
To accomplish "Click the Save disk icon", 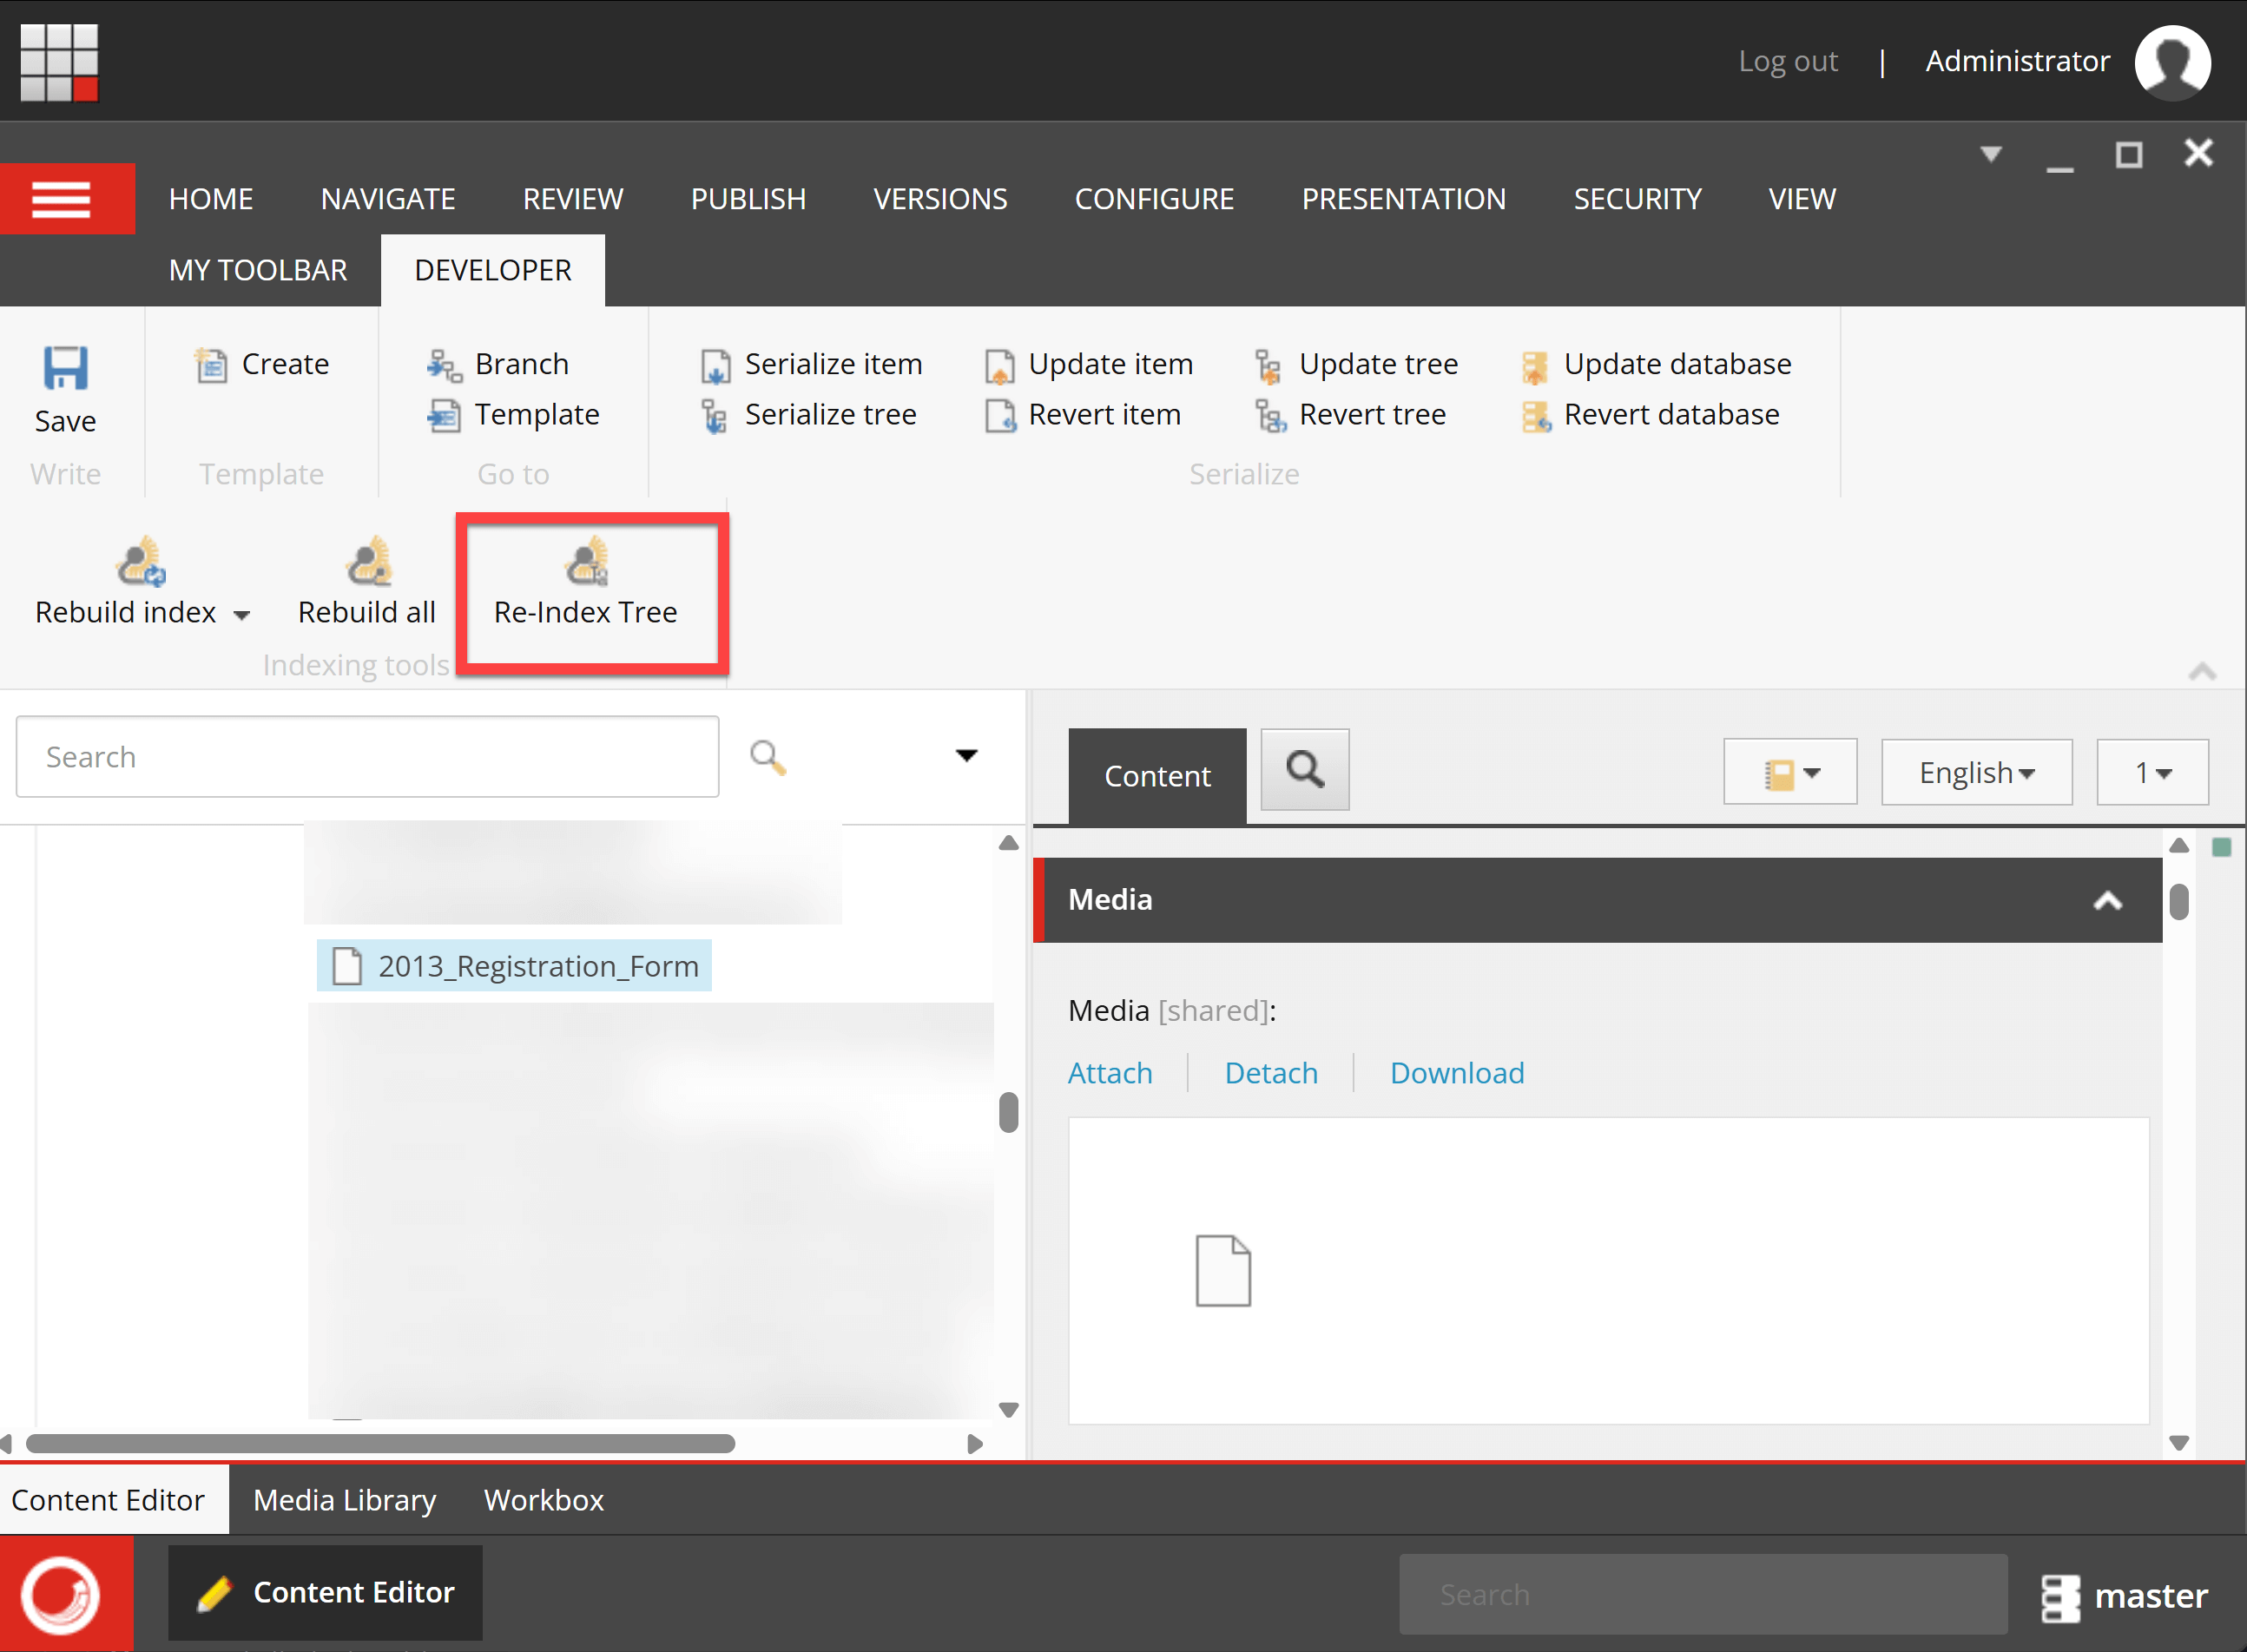I will coord(65,368).
